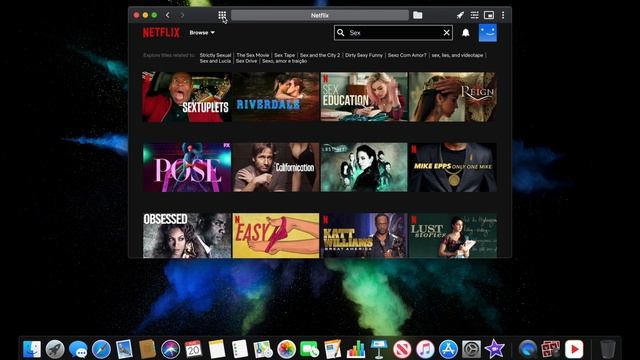Open Finder from the dock
Image resolution: width=640 pixels, height=360 pixels.
[32, 349]
